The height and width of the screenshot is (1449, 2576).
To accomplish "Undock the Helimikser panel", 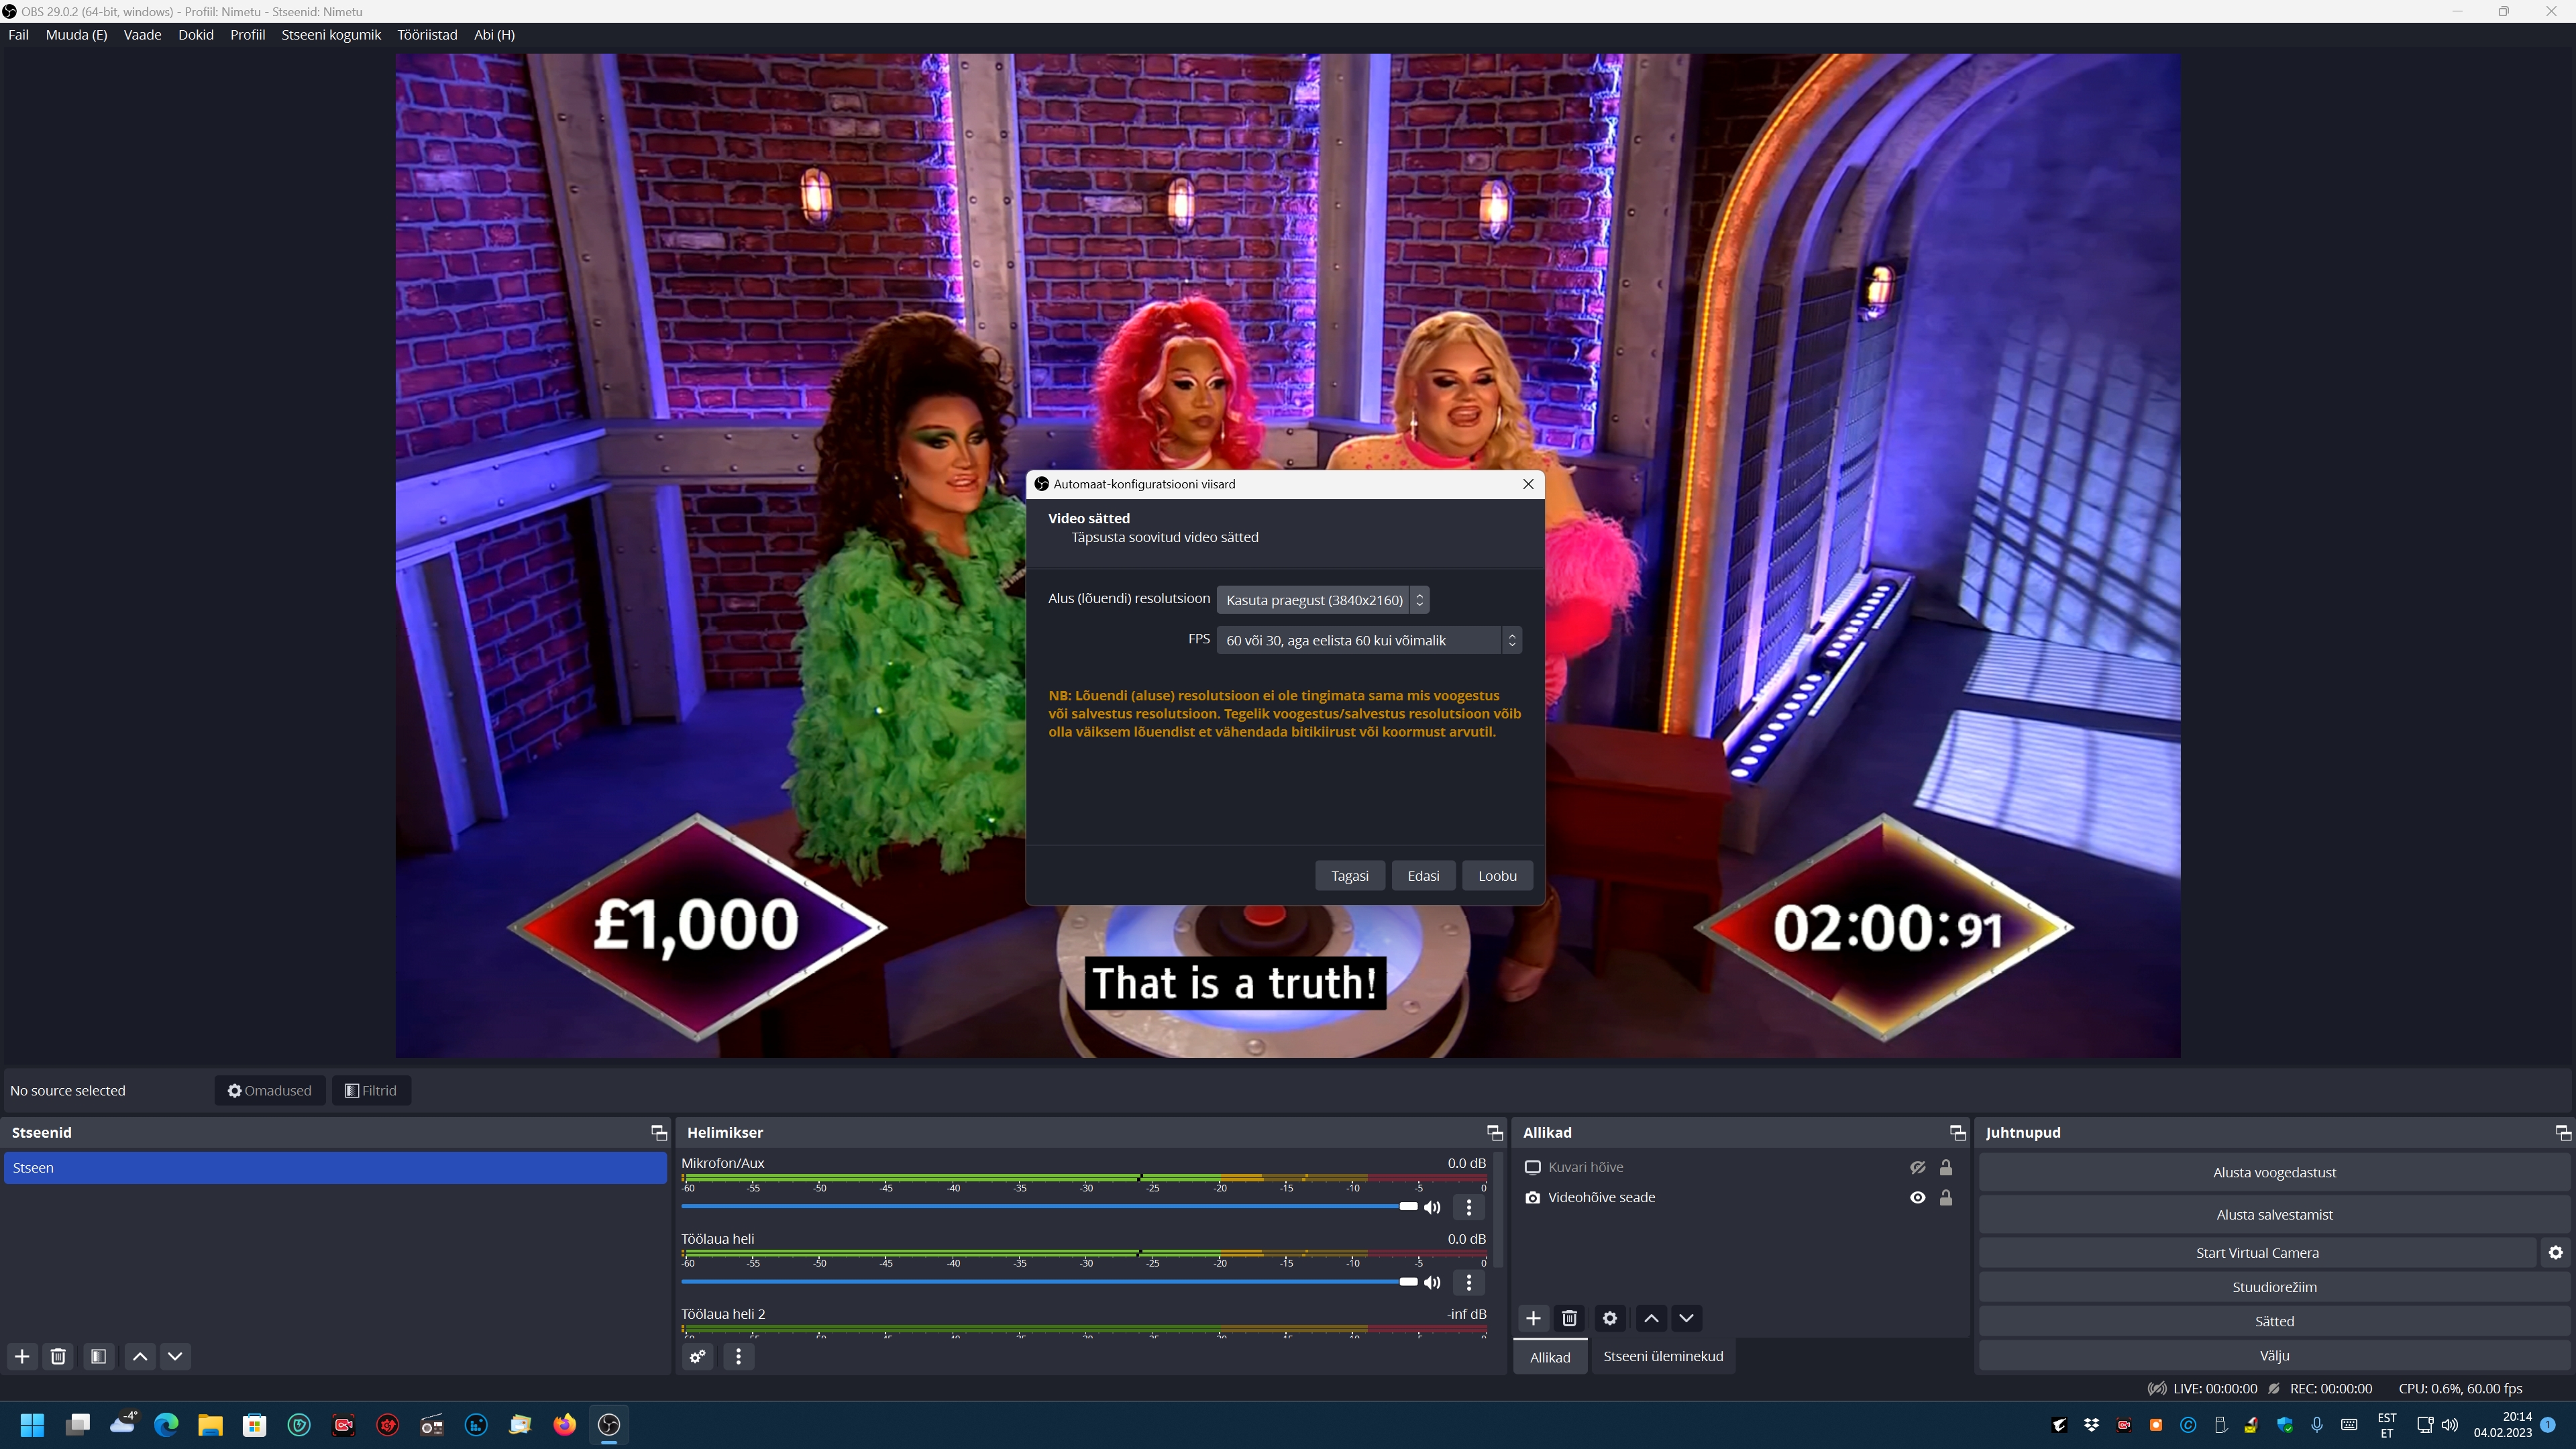I will click(x=1494, y=1132).
